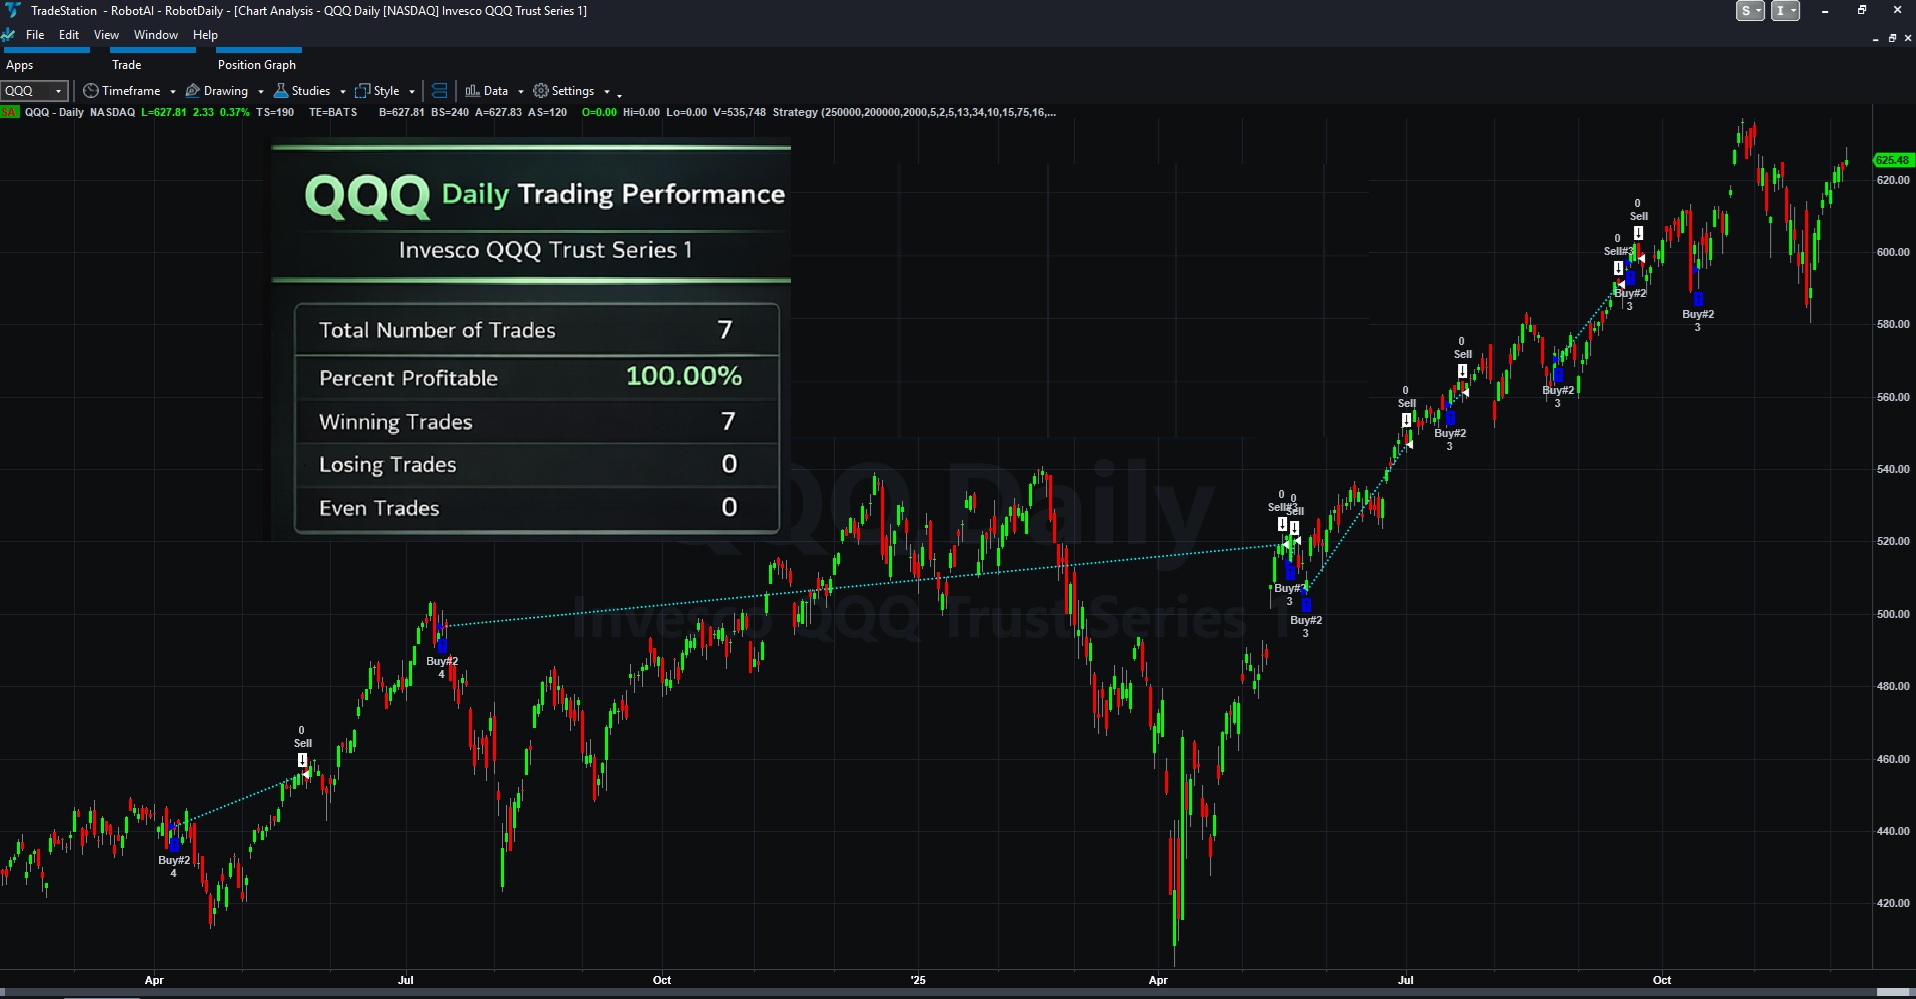Click the 'Winning Trades' row label
The height and width of the screenshot is (999, 1916).
point(396,423)
